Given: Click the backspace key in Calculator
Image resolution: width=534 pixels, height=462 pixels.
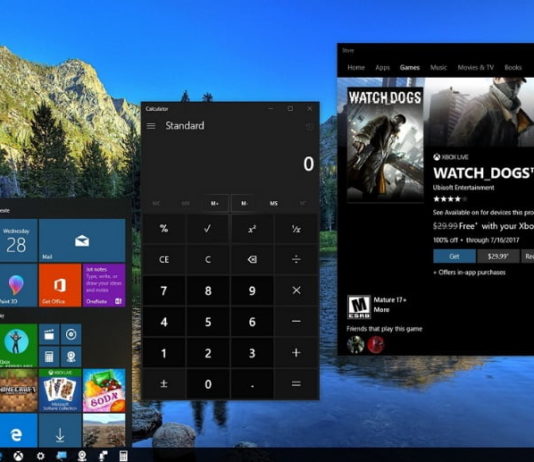Looking at the screenshot, I should [x=252, y=260].
